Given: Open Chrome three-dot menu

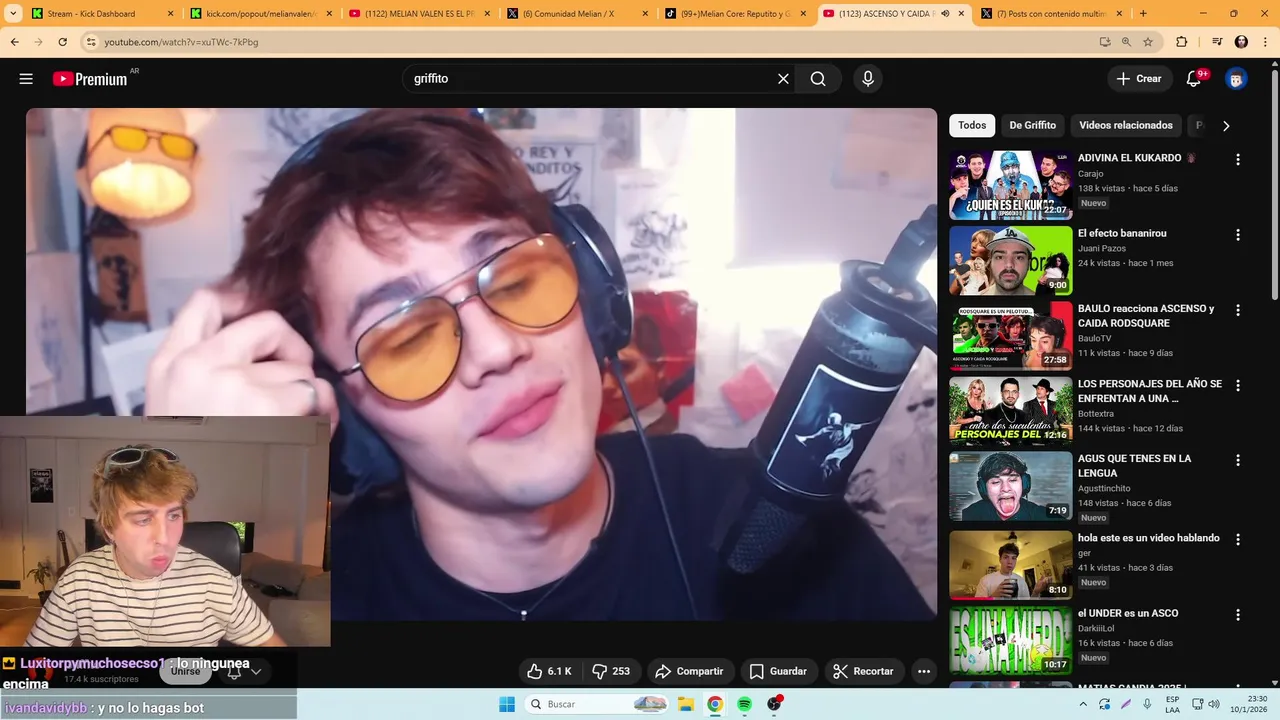Looking at the screenshot, I should click(x=1266, y=42).
